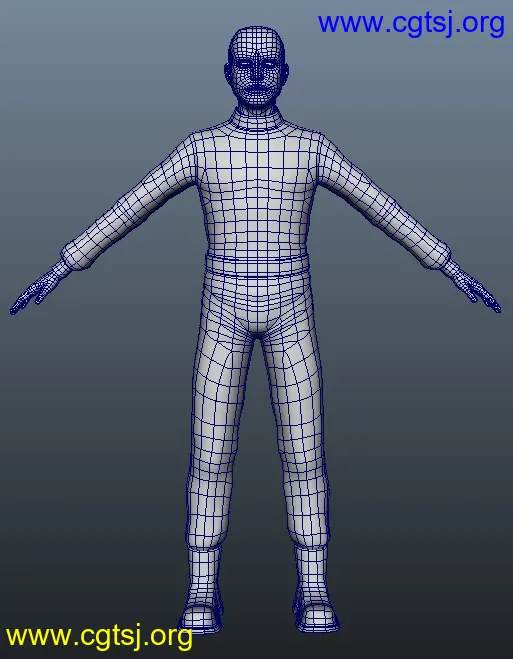Click the belt at the waist
This screenshot has width=513, height=659.
coord(257,265)
